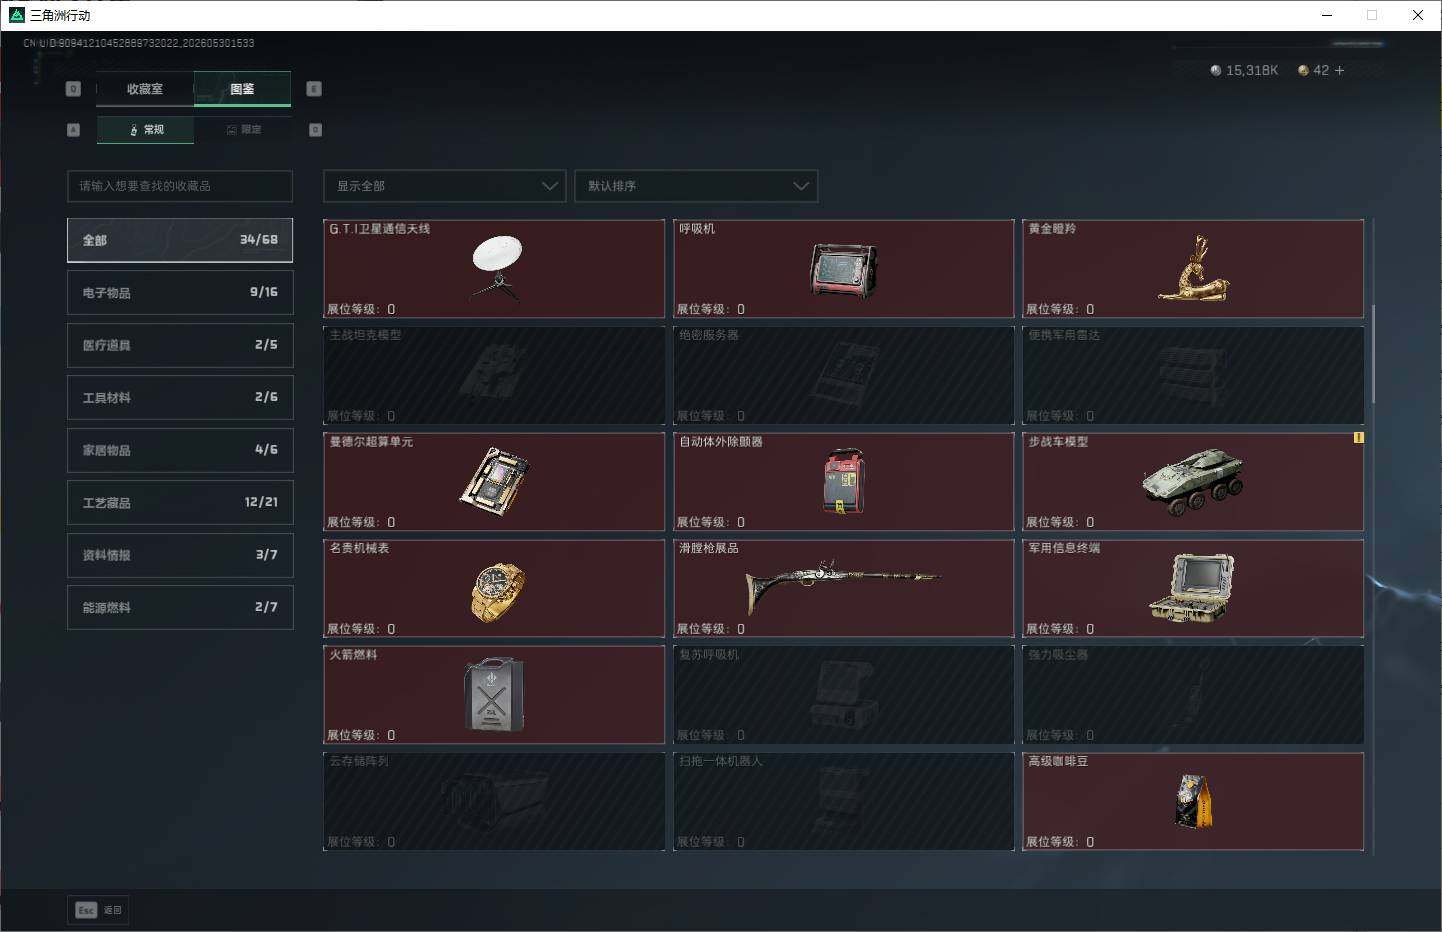The image size is (1442, 932).
Task: Click the 42 premium currency amount
Action: [x=1321, y=70]
